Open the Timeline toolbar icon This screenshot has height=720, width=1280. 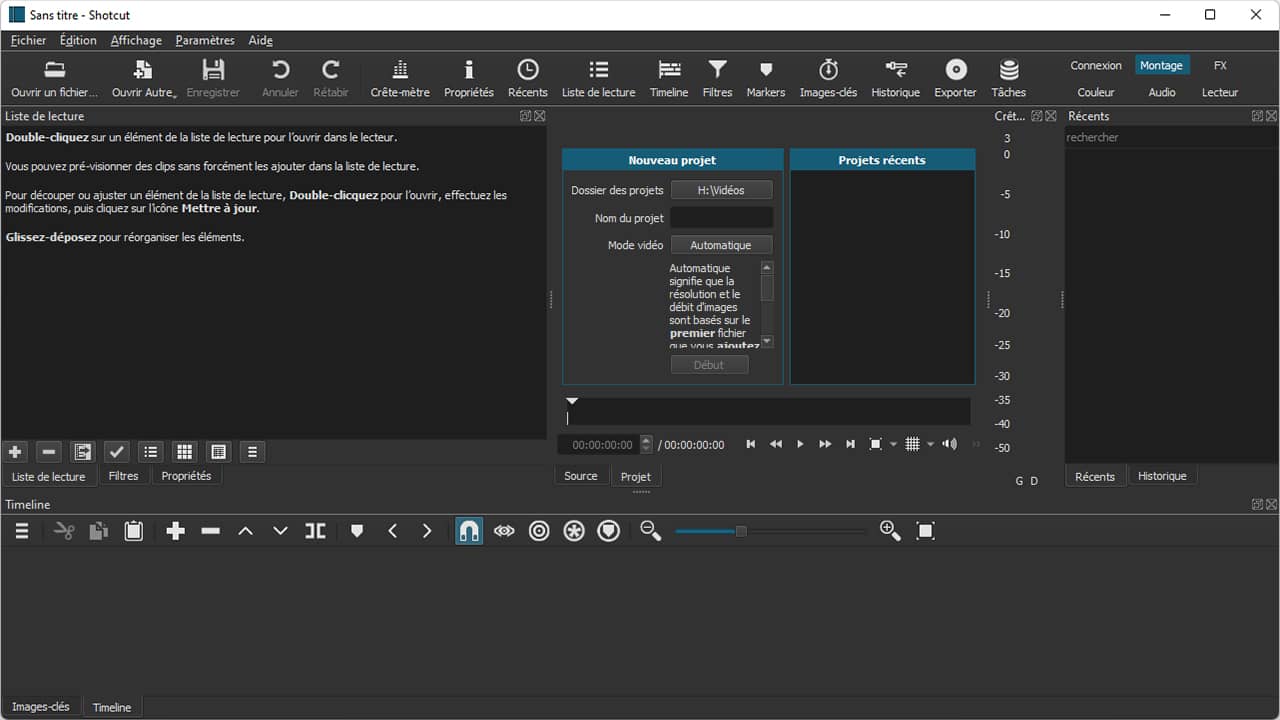[669, 79]
